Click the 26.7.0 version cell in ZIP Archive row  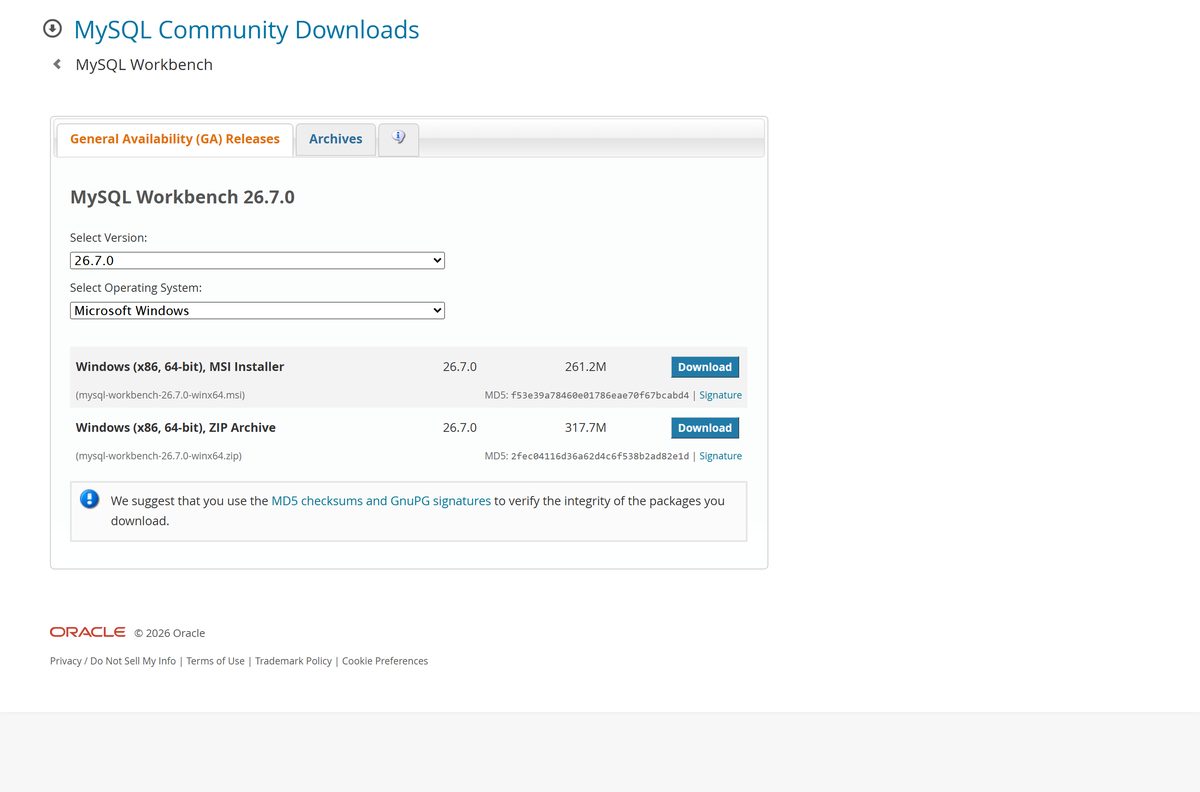pos(460,427)
